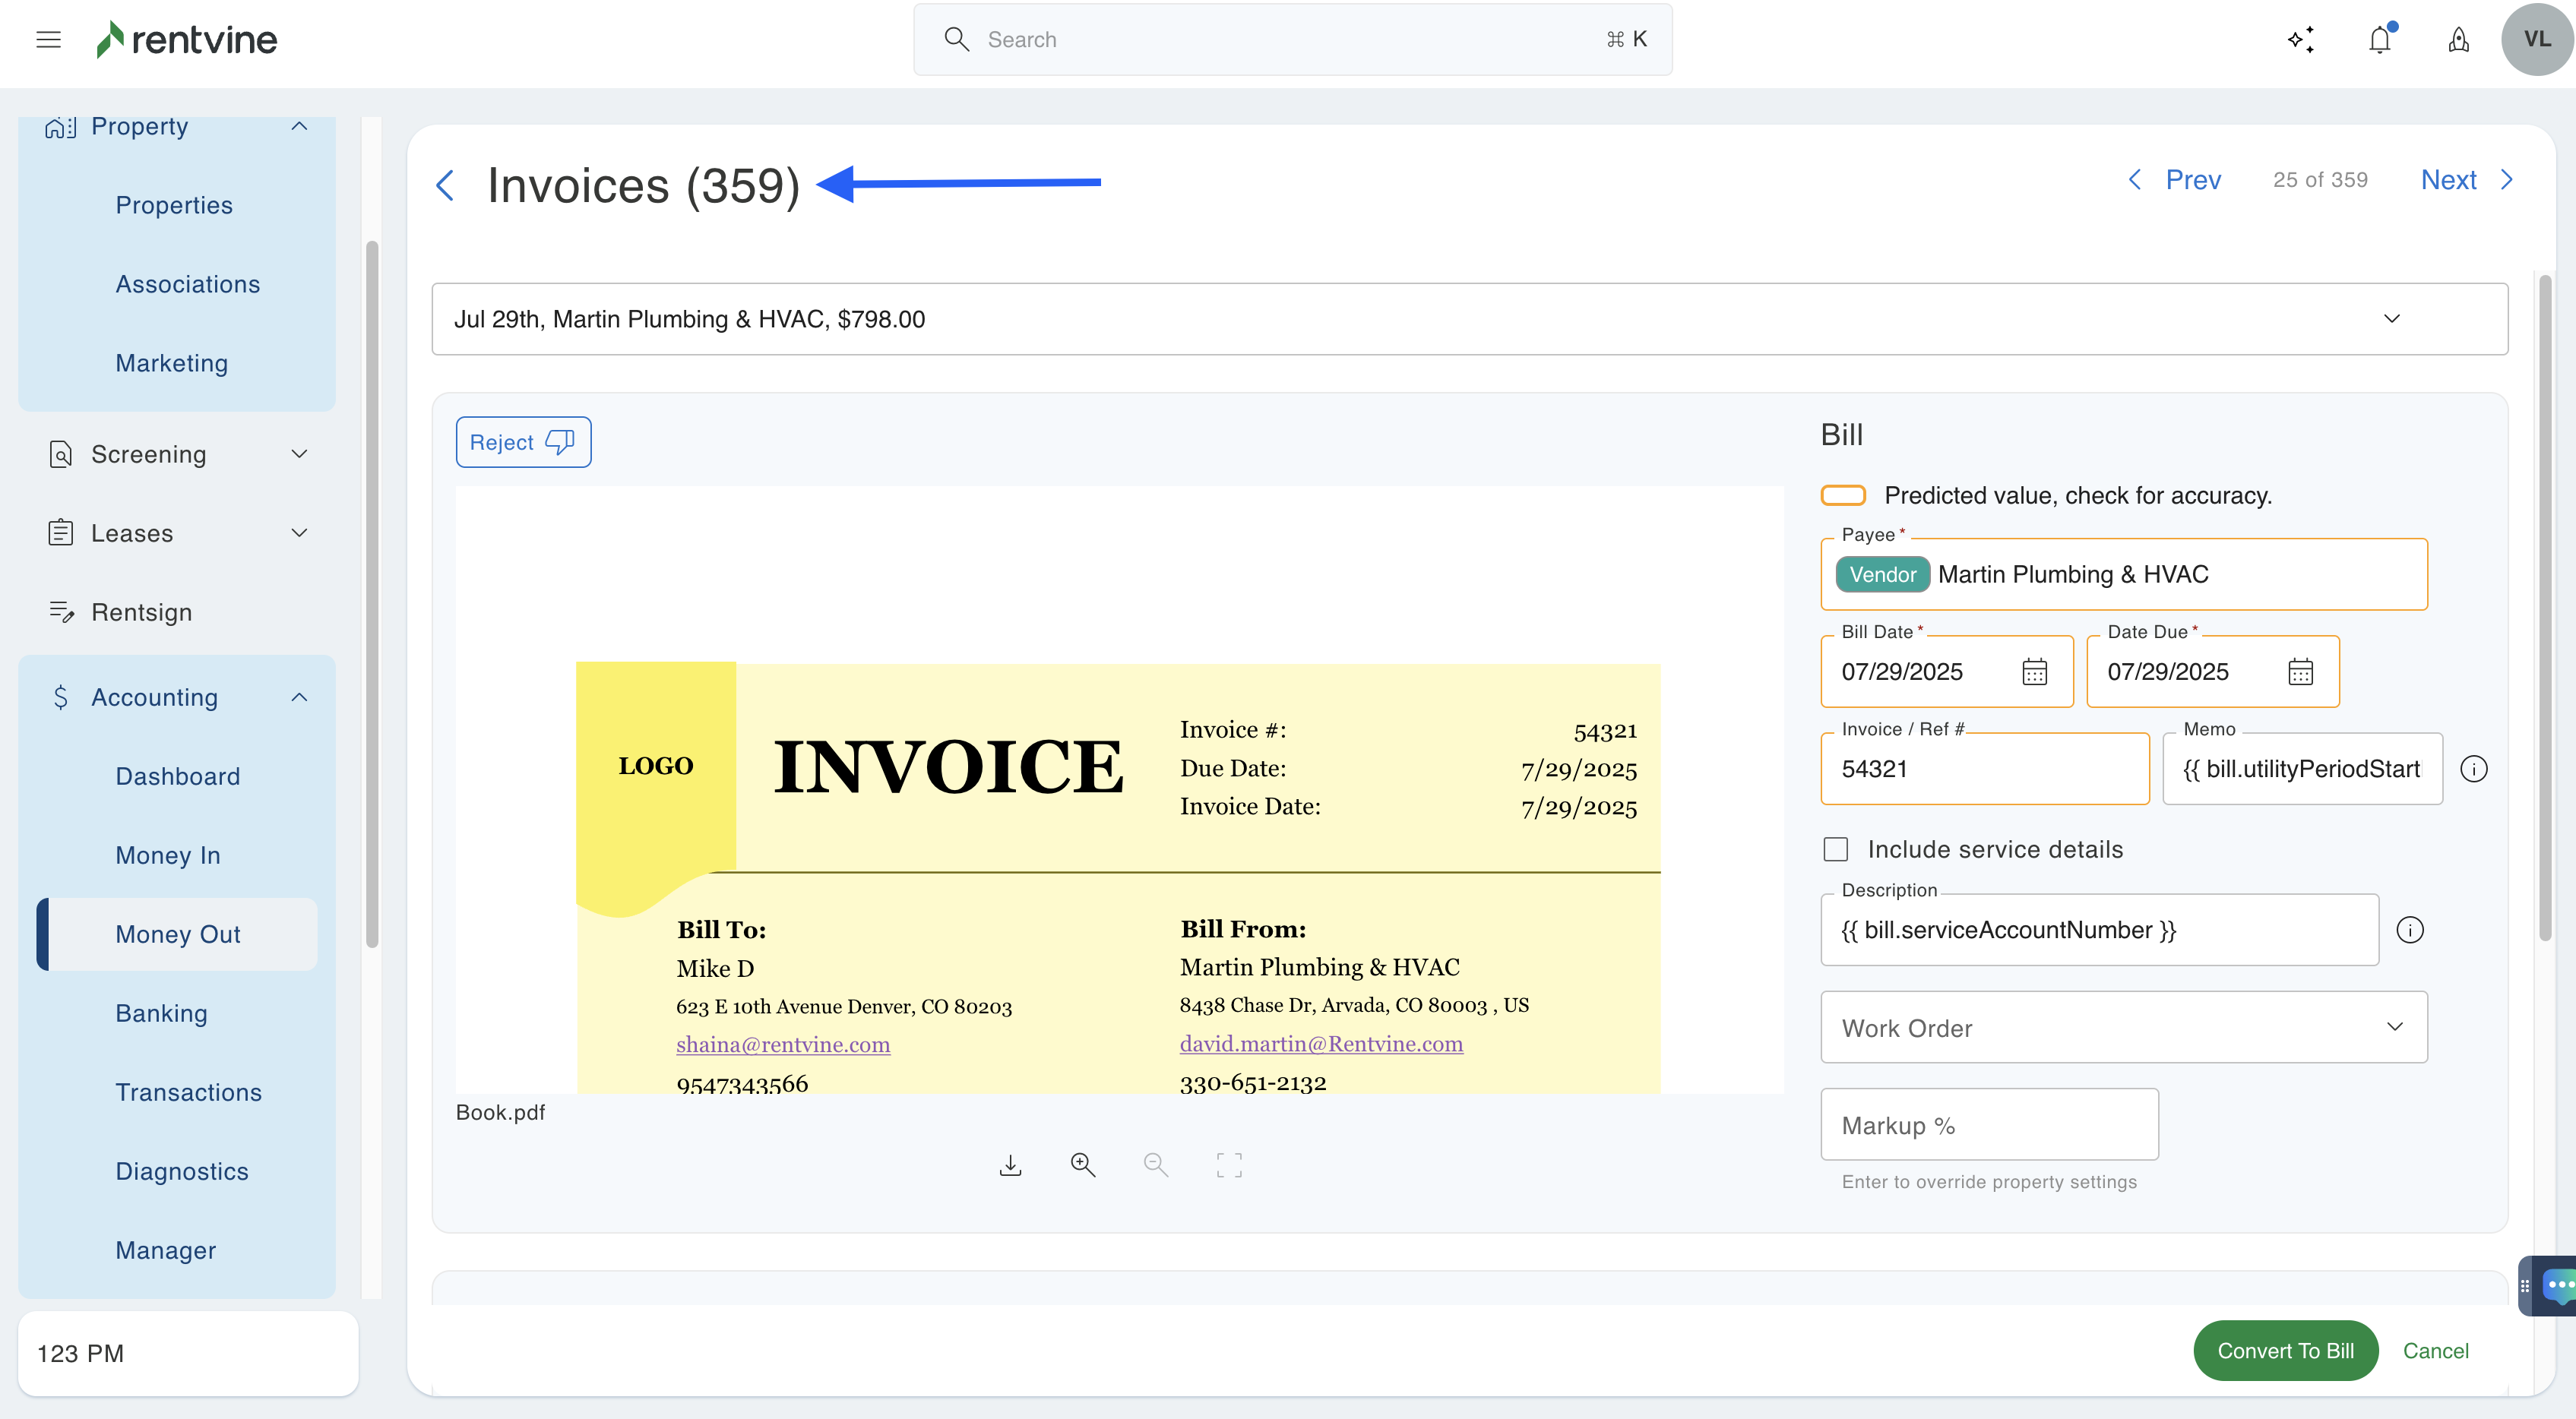Click the rocket icon in the header
Screen dimensions: 2576x1419
(2458, 40)
